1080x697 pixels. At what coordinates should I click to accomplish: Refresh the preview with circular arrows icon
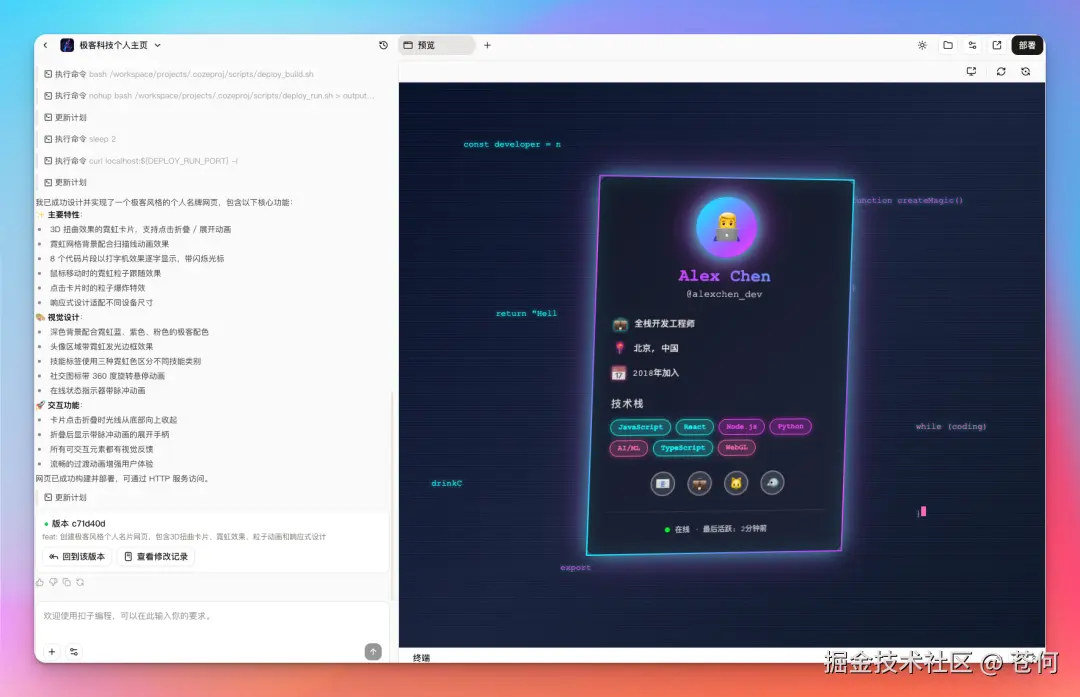click(x=1001, y=71)
